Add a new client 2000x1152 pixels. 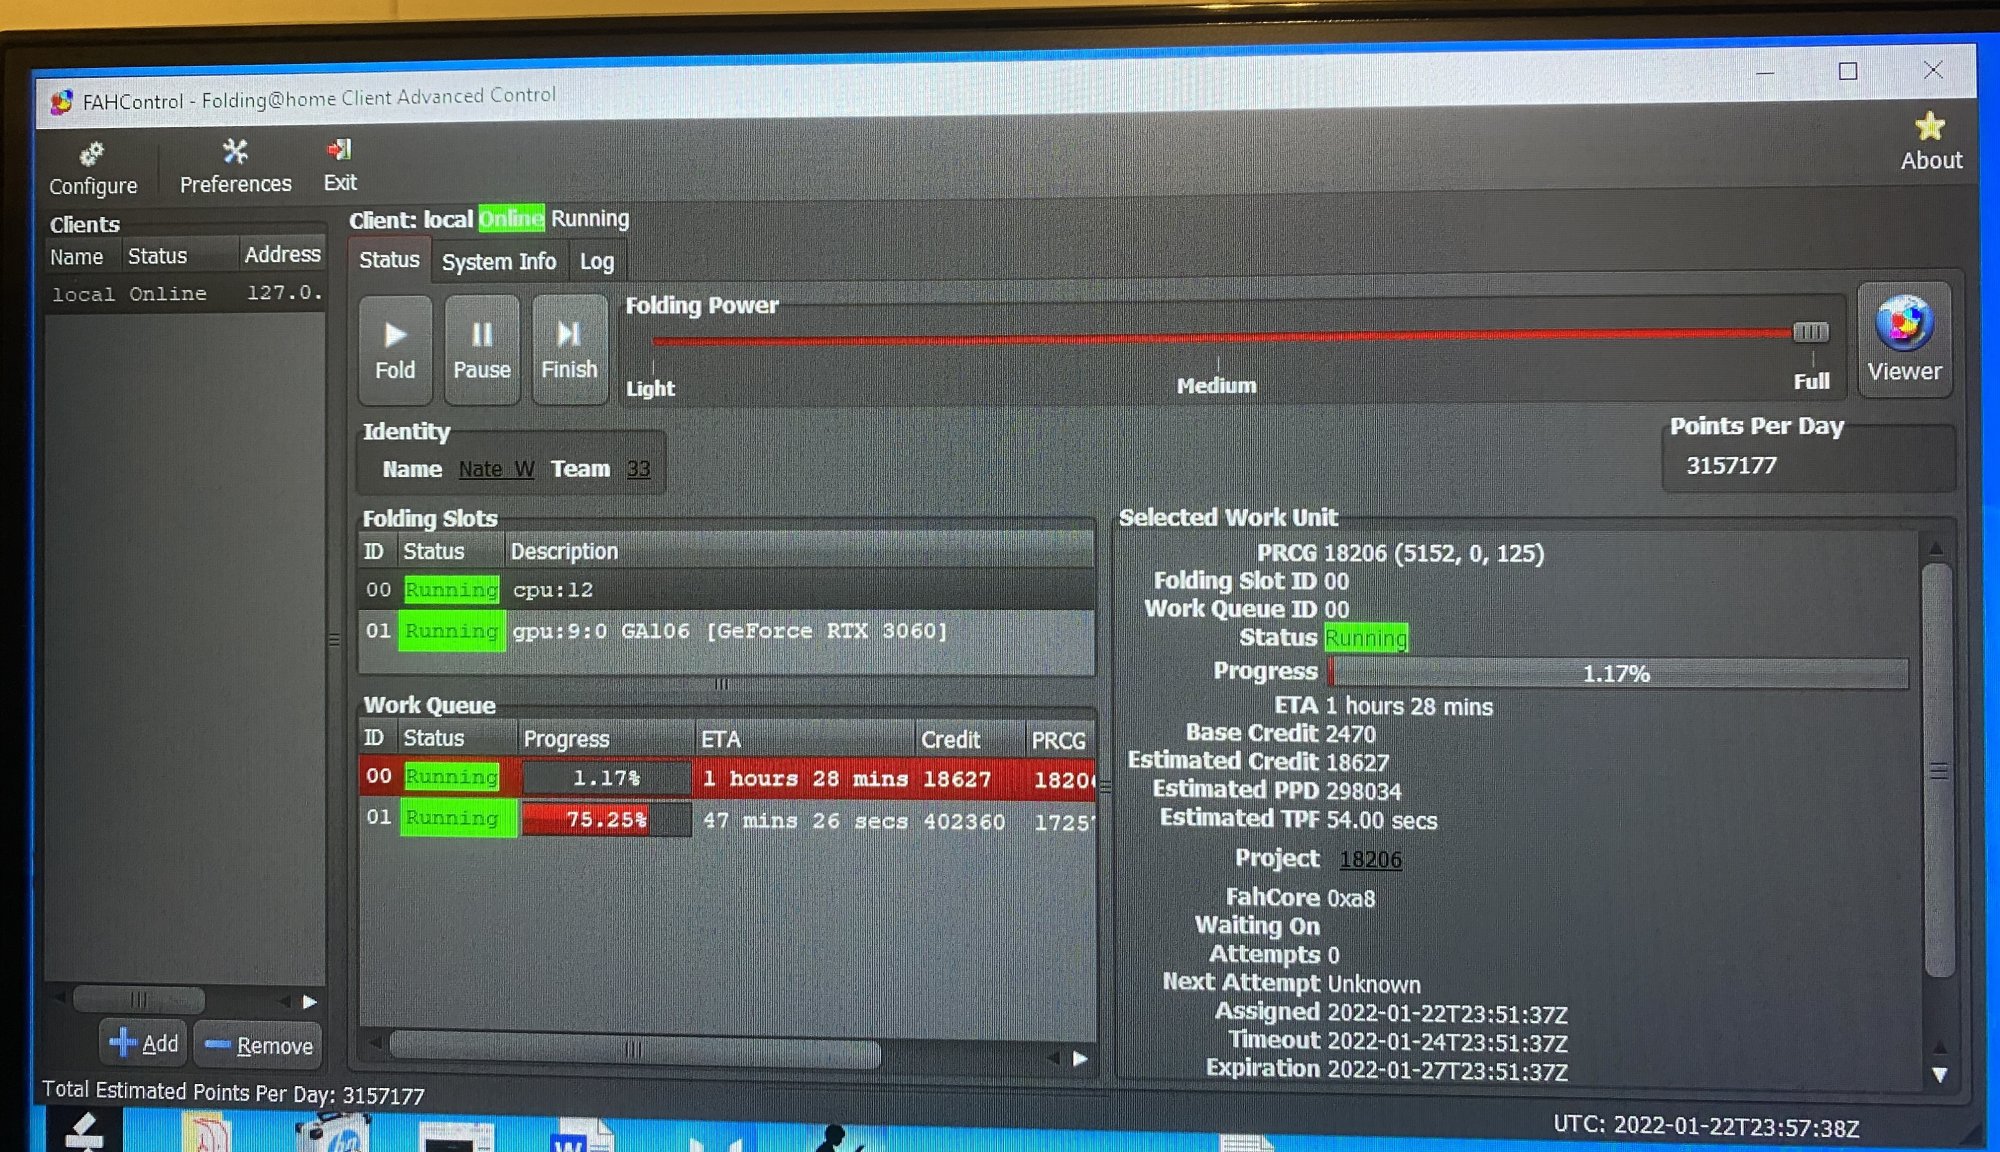pyautogui.click(x=144, y=1044)
